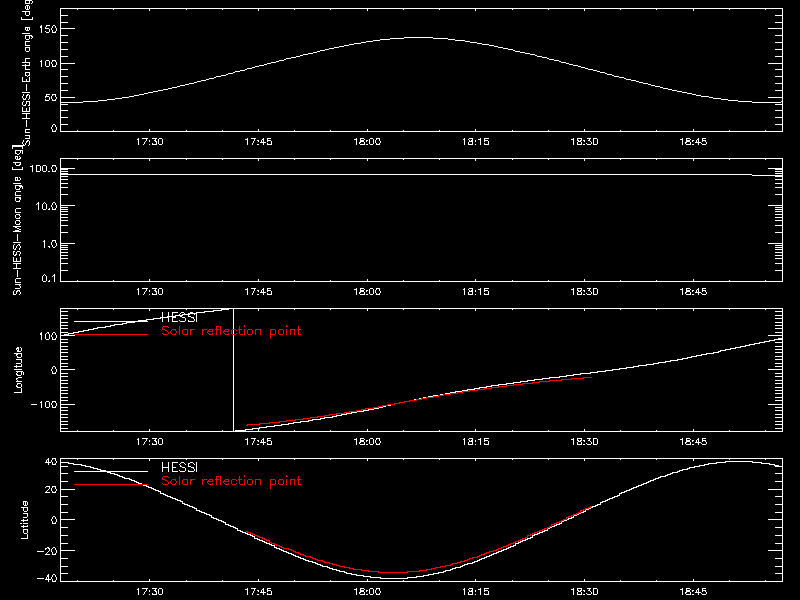Image resolution: width=800 pixels, height=600 pixels.
Task: Click the 40 tick label on Latitude axis
Action: pyautogui.click(x=51, y=462)
